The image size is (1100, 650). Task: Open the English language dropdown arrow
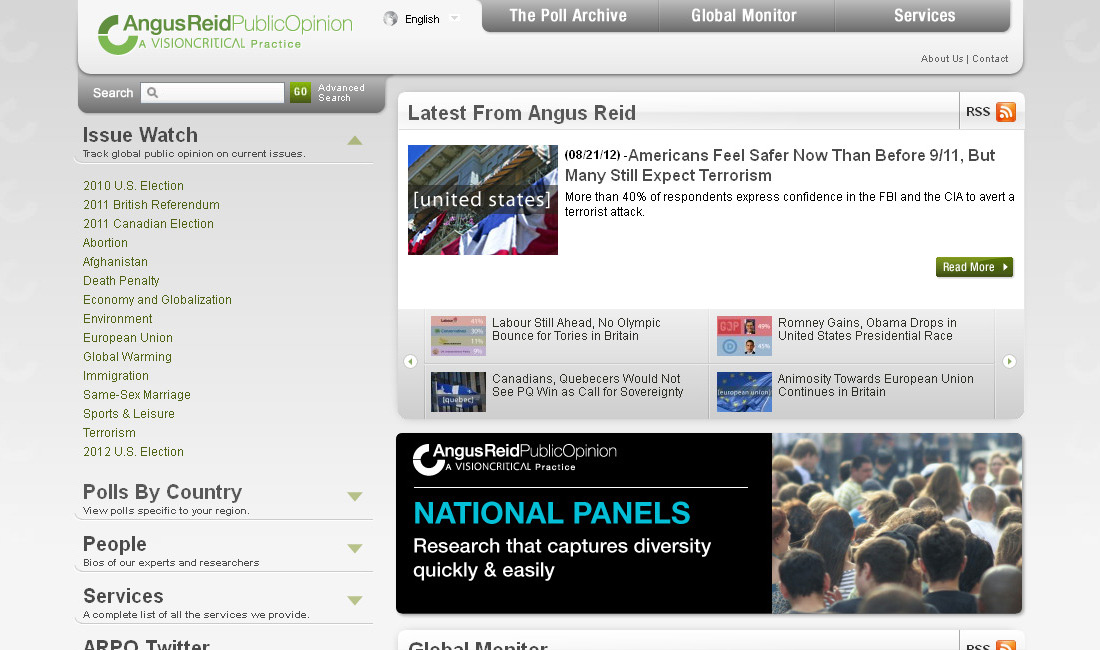click(455, 18)
